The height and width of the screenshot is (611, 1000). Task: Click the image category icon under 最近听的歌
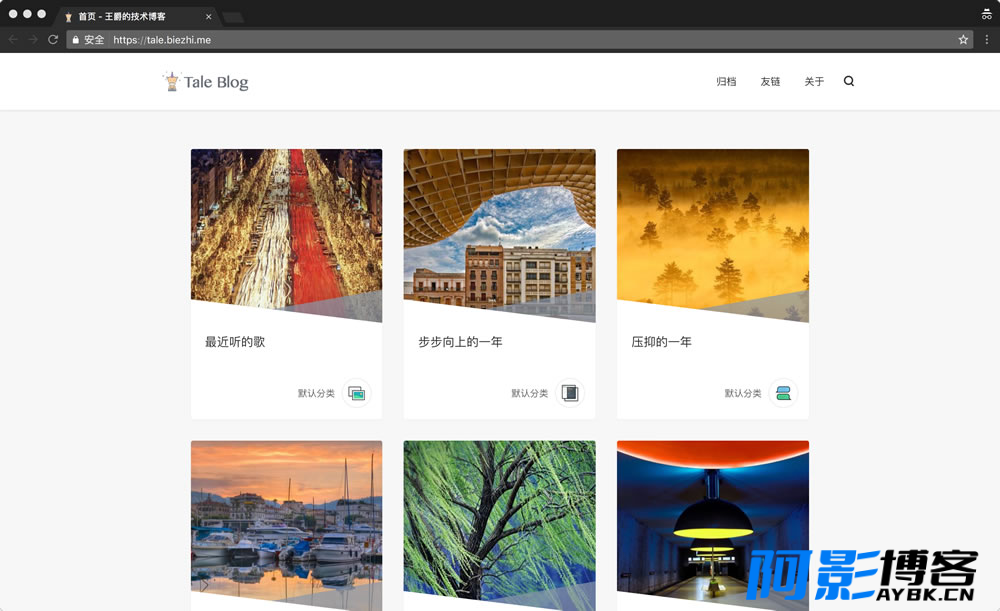(357, 393)
